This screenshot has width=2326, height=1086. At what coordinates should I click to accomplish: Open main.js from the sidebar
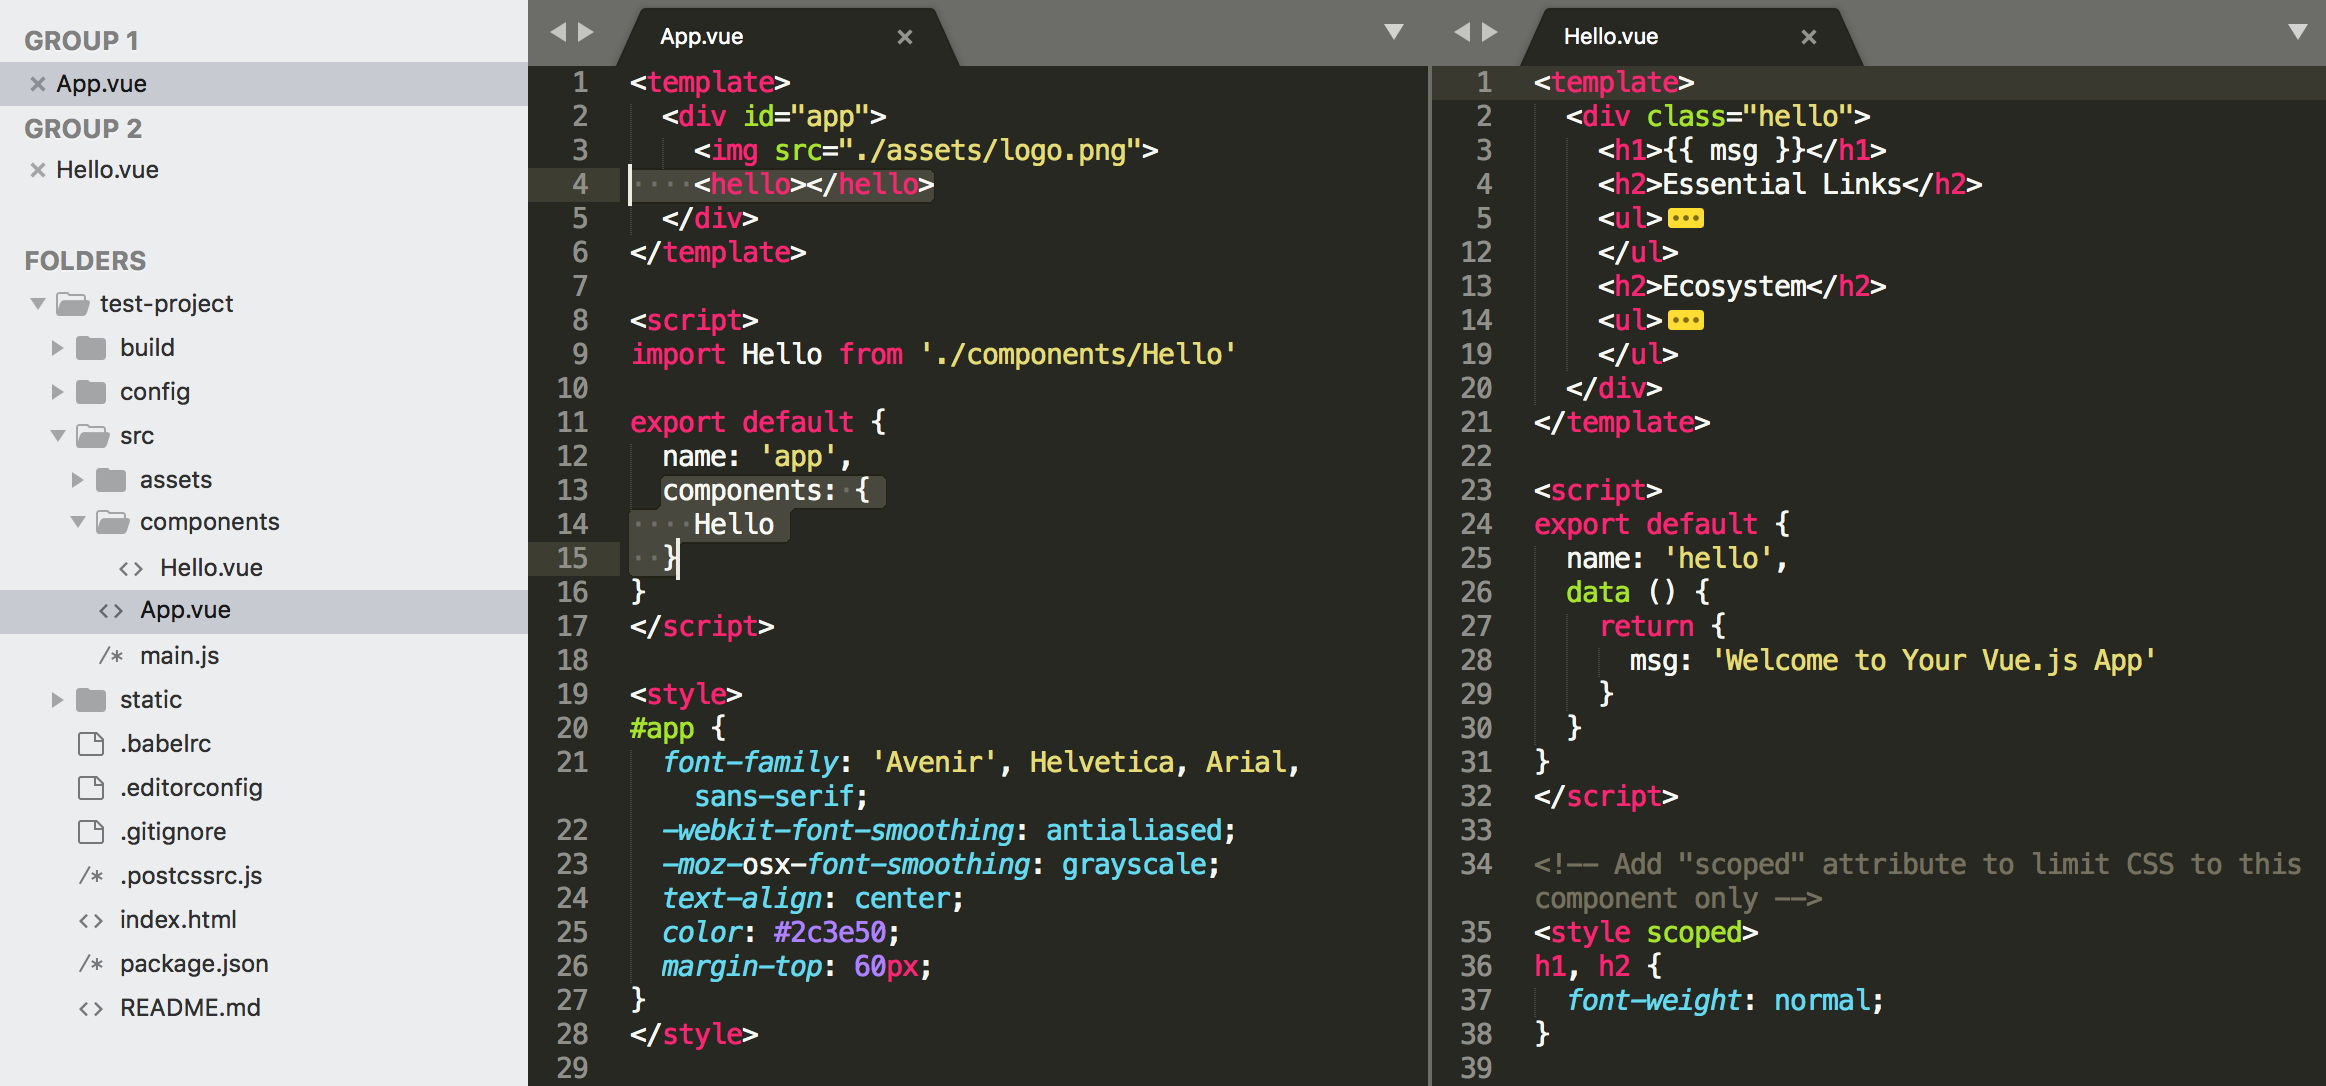pos(179,656)
